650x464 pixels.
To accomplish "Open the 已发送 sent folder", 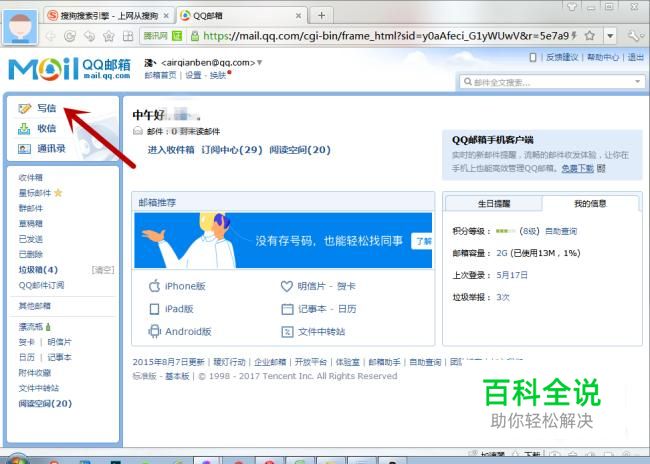I will pyautogui.click(x=31, y=239).
